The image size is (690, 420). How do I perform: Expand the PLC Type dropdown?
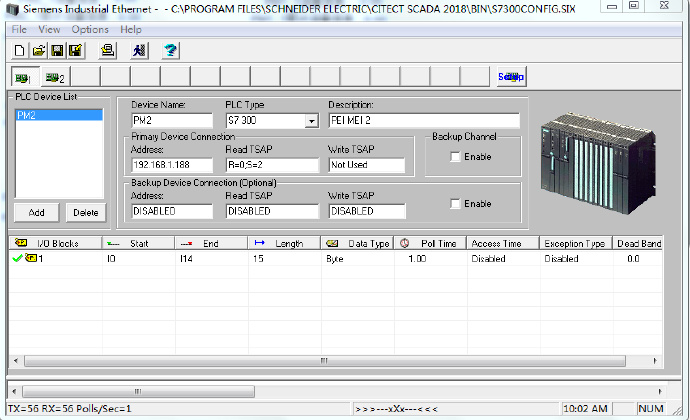point(312,121)
